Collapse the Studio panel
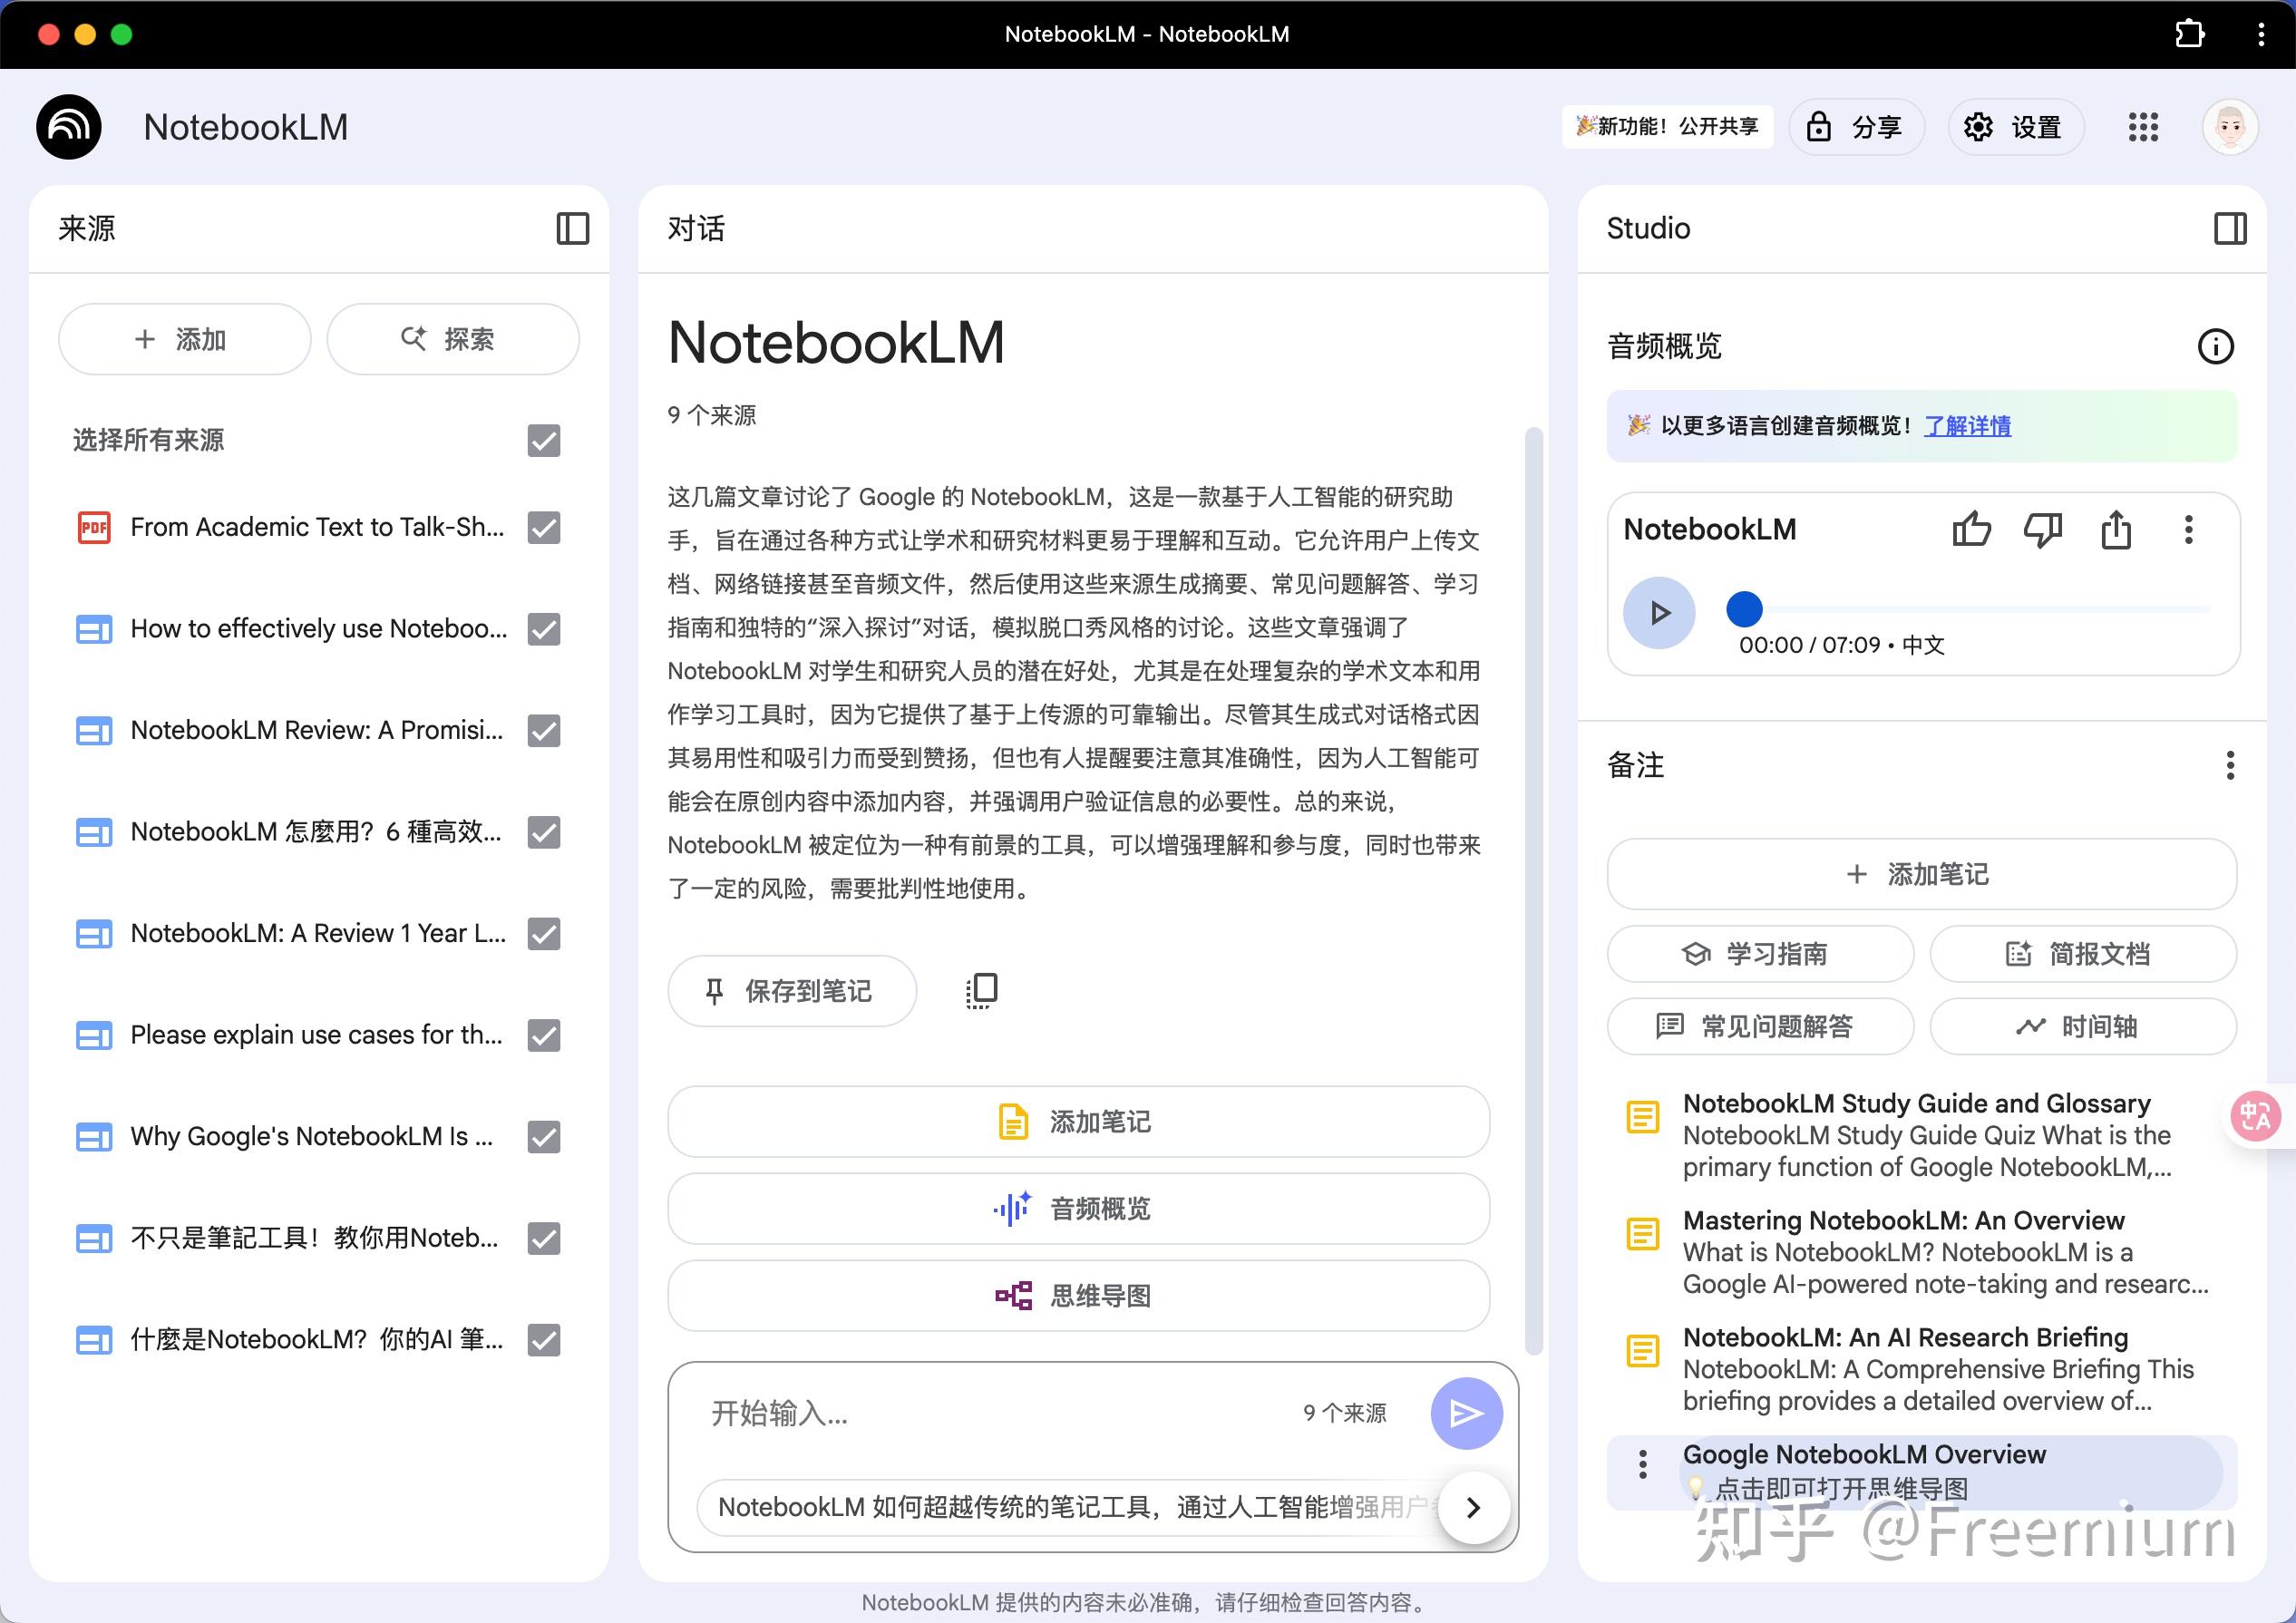The height and width of the screenshot is (1623, 2296). point(2230,228)
